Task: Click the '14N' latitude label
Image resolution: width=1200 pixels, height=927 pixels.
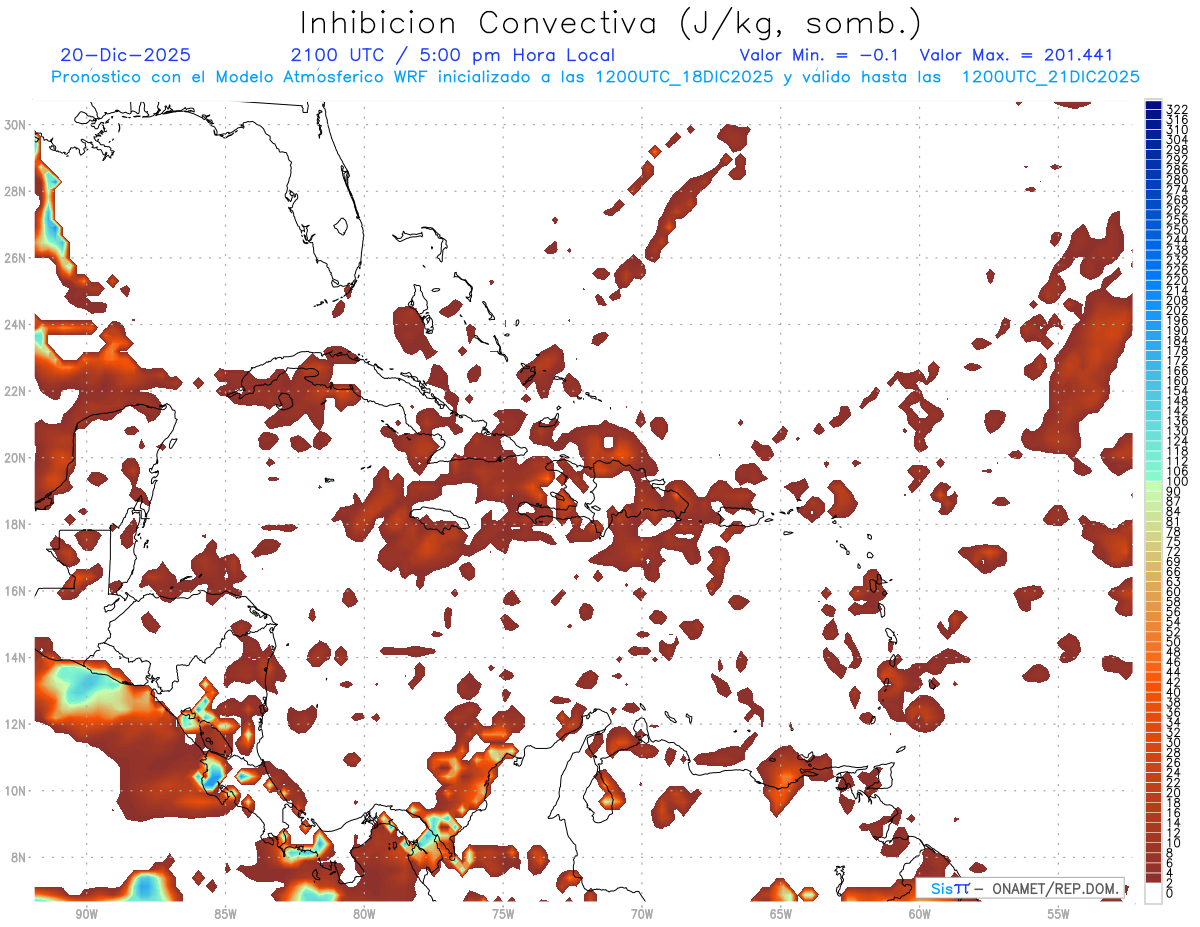Action: 17,657
